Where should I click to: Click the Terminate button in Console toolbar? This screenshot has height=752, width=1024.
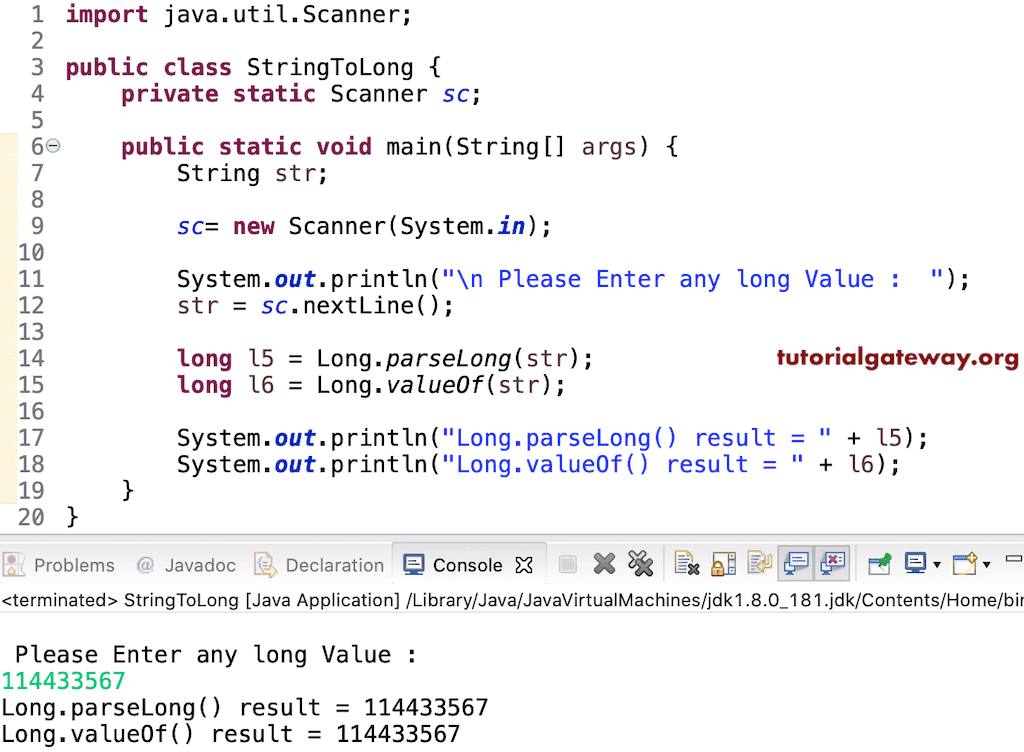[568, 564]
